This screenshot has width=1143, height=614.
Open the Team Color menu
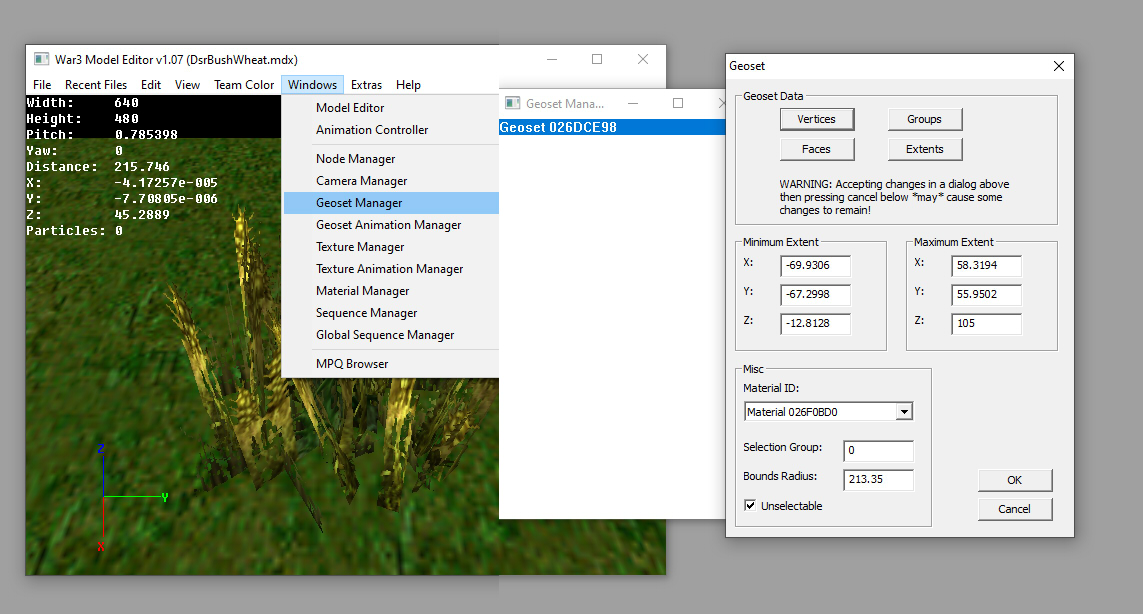[244, 85]
